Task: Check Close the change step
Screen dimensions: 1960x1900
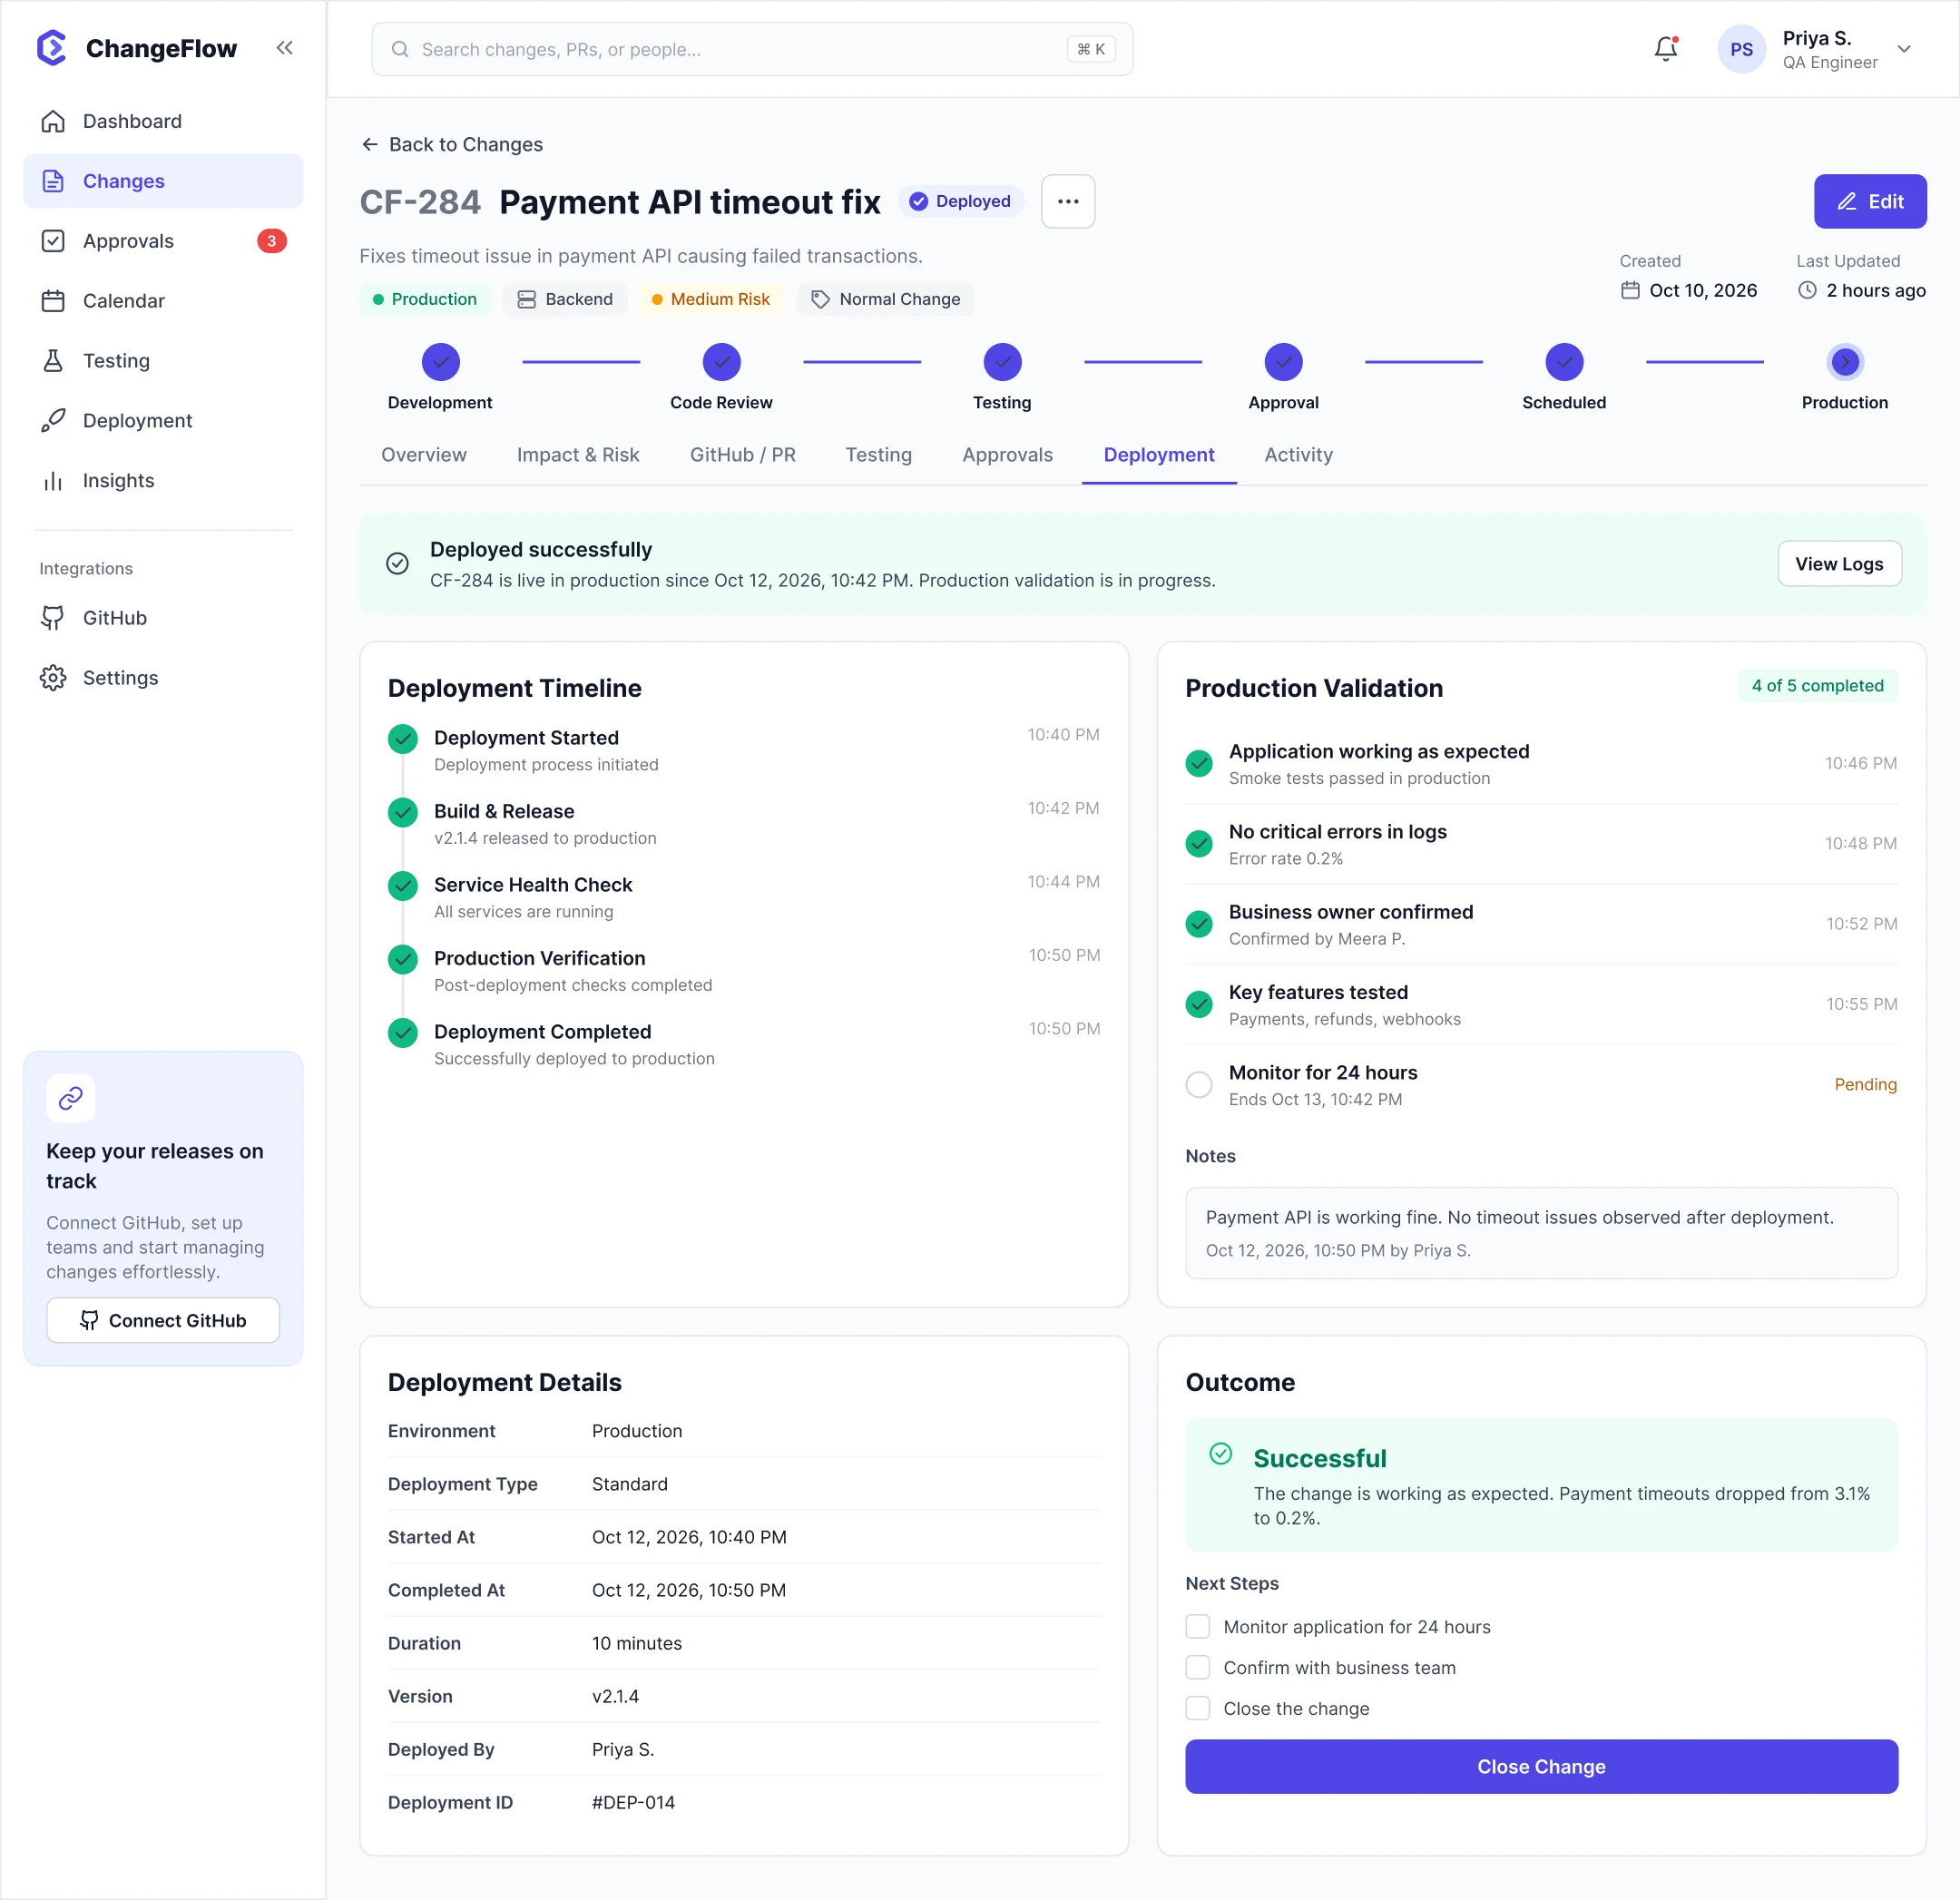Action: click(x=1197, y=1708)
